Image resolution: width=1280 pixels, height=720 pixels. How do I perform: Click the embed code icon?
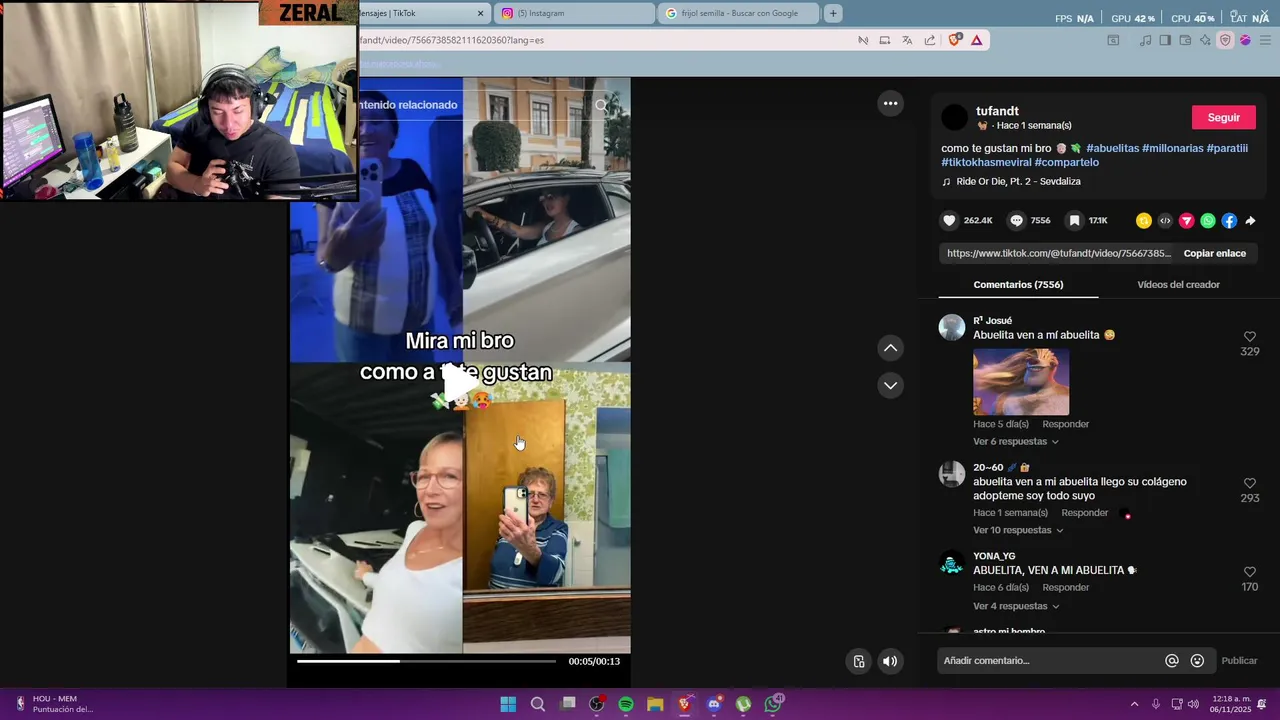tap(1165, 220)
